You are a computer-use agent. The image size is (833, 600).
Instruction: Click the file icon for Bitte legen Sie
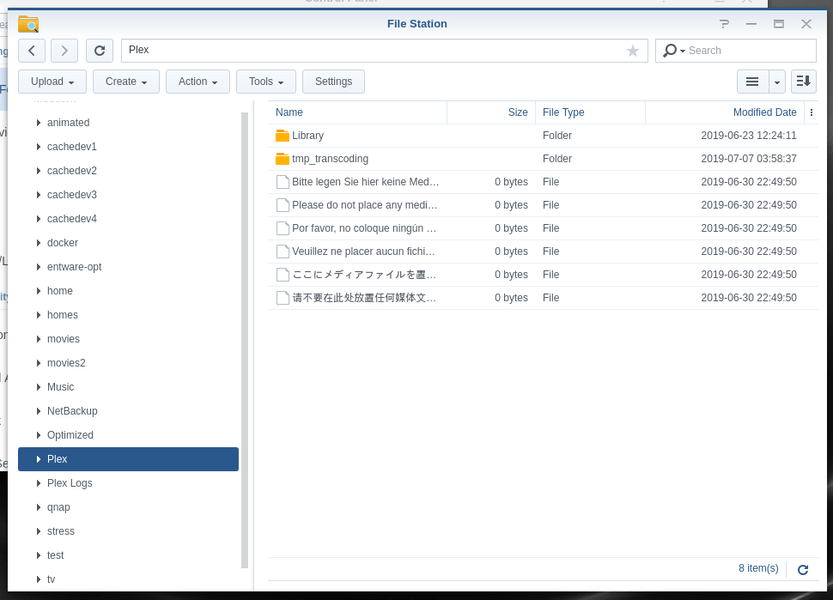click(x=283, y=182)
